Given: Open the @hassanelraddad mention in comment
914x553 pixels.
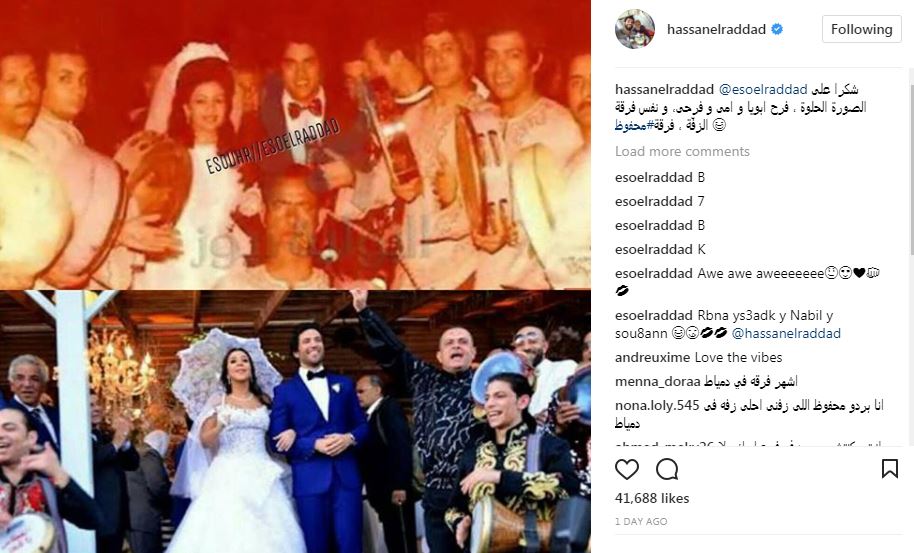Looking at the screenshot, I should (786, 333).
